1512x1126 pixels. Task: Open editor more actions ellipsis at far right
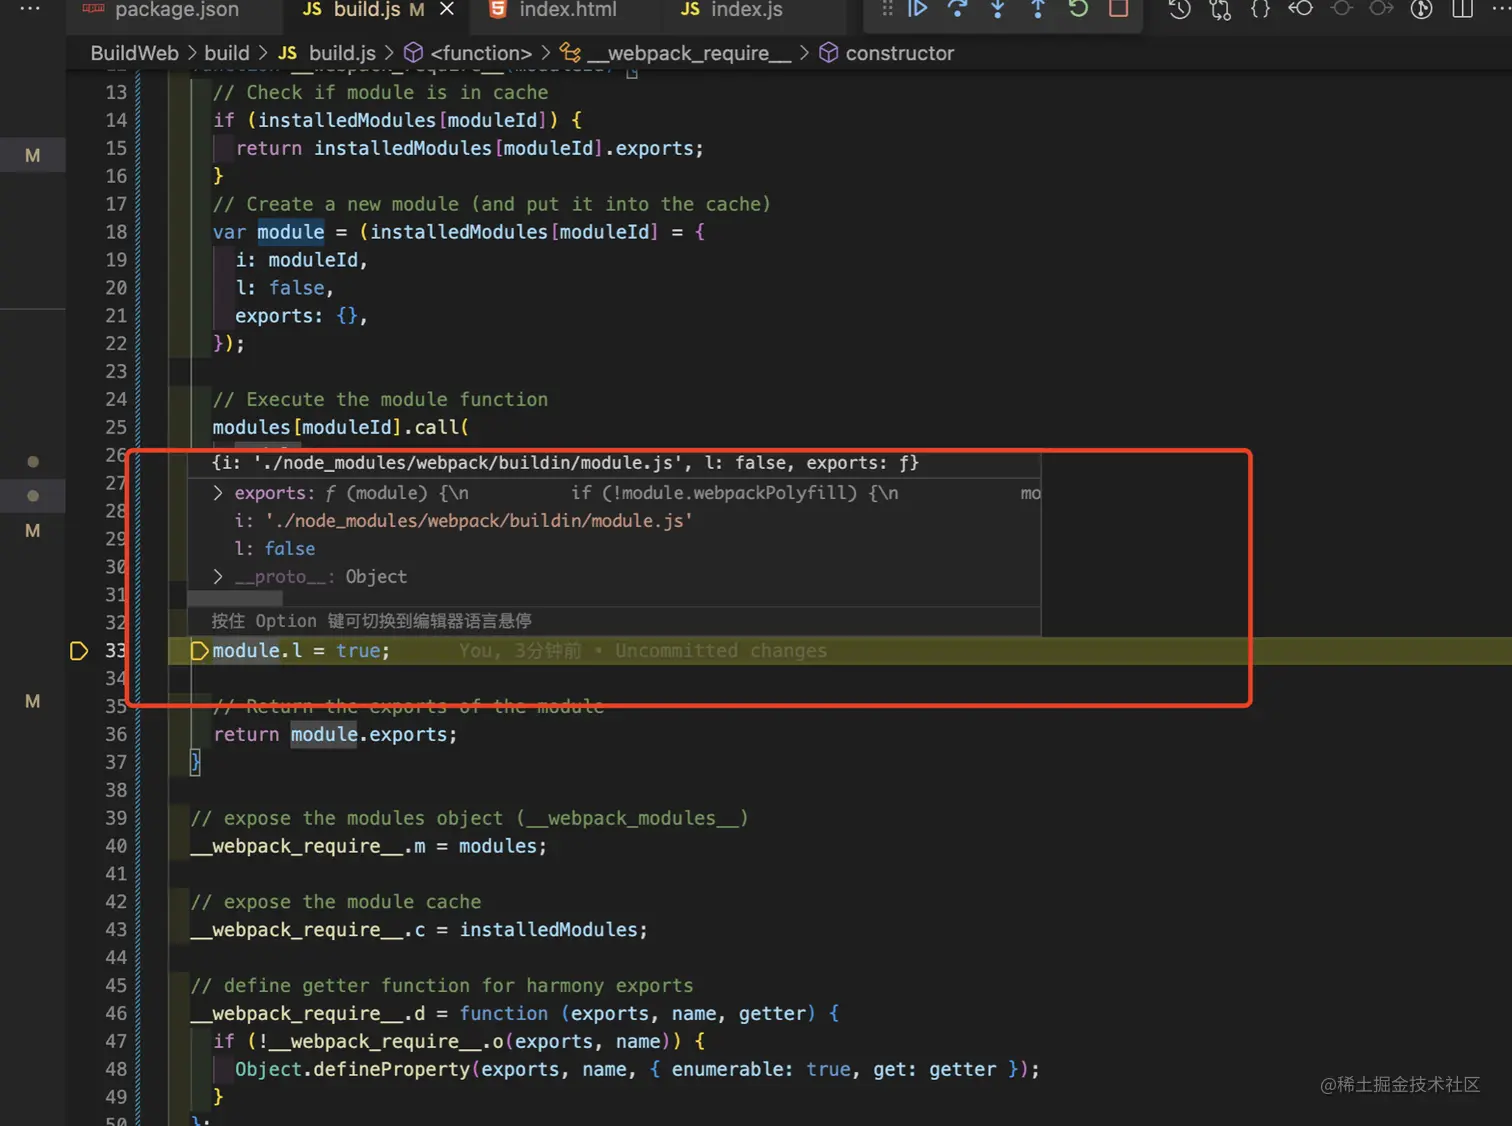1500,8
